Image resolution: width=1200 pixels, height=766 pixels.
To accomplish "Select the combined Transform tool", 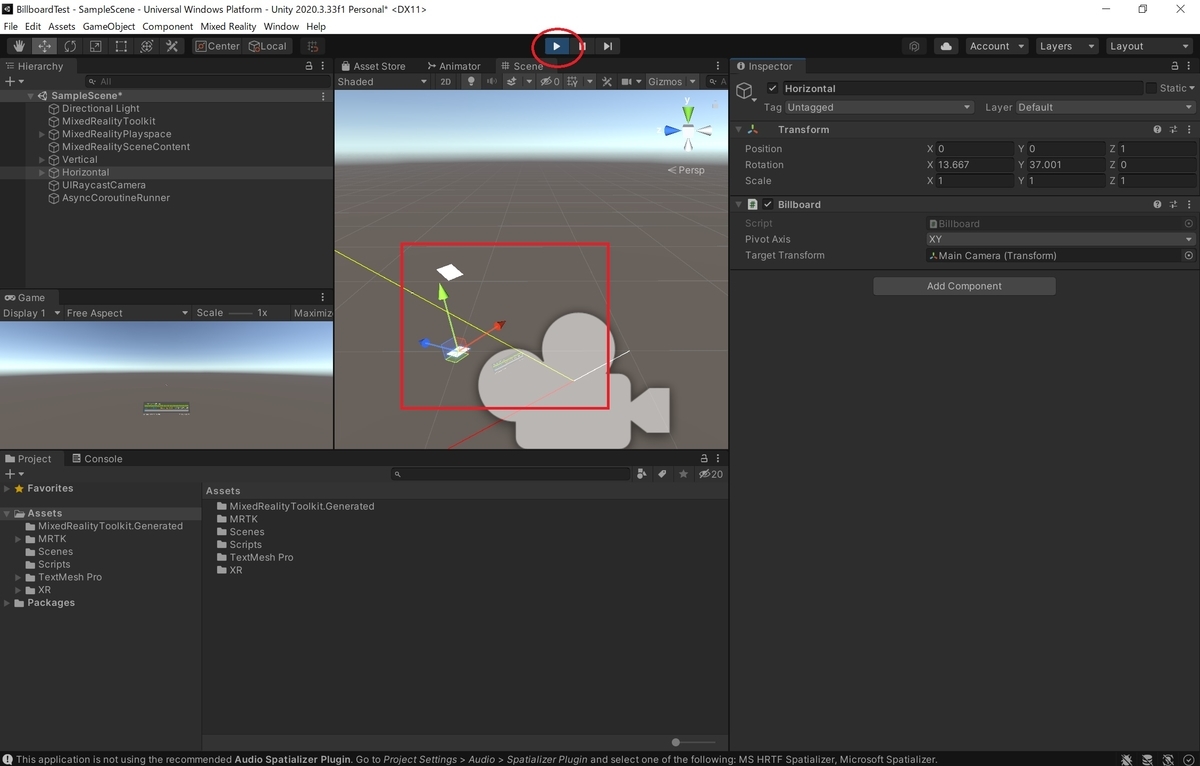I will 146,46.
